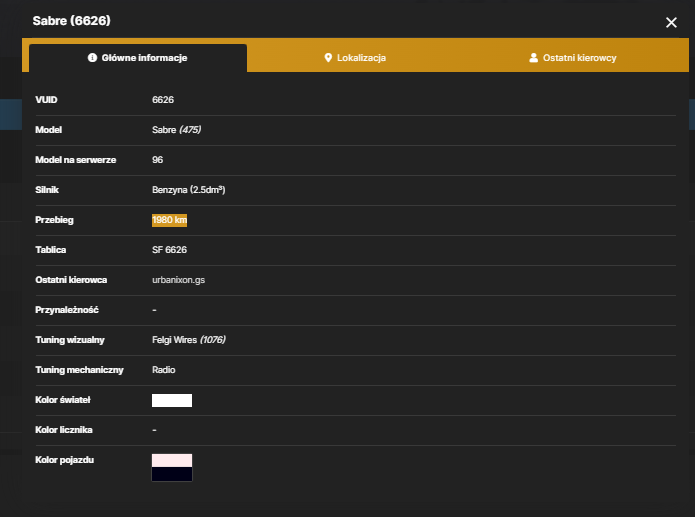Click the info icon on Główne informacje tab

pyautogui.click(x=92, y=58)
